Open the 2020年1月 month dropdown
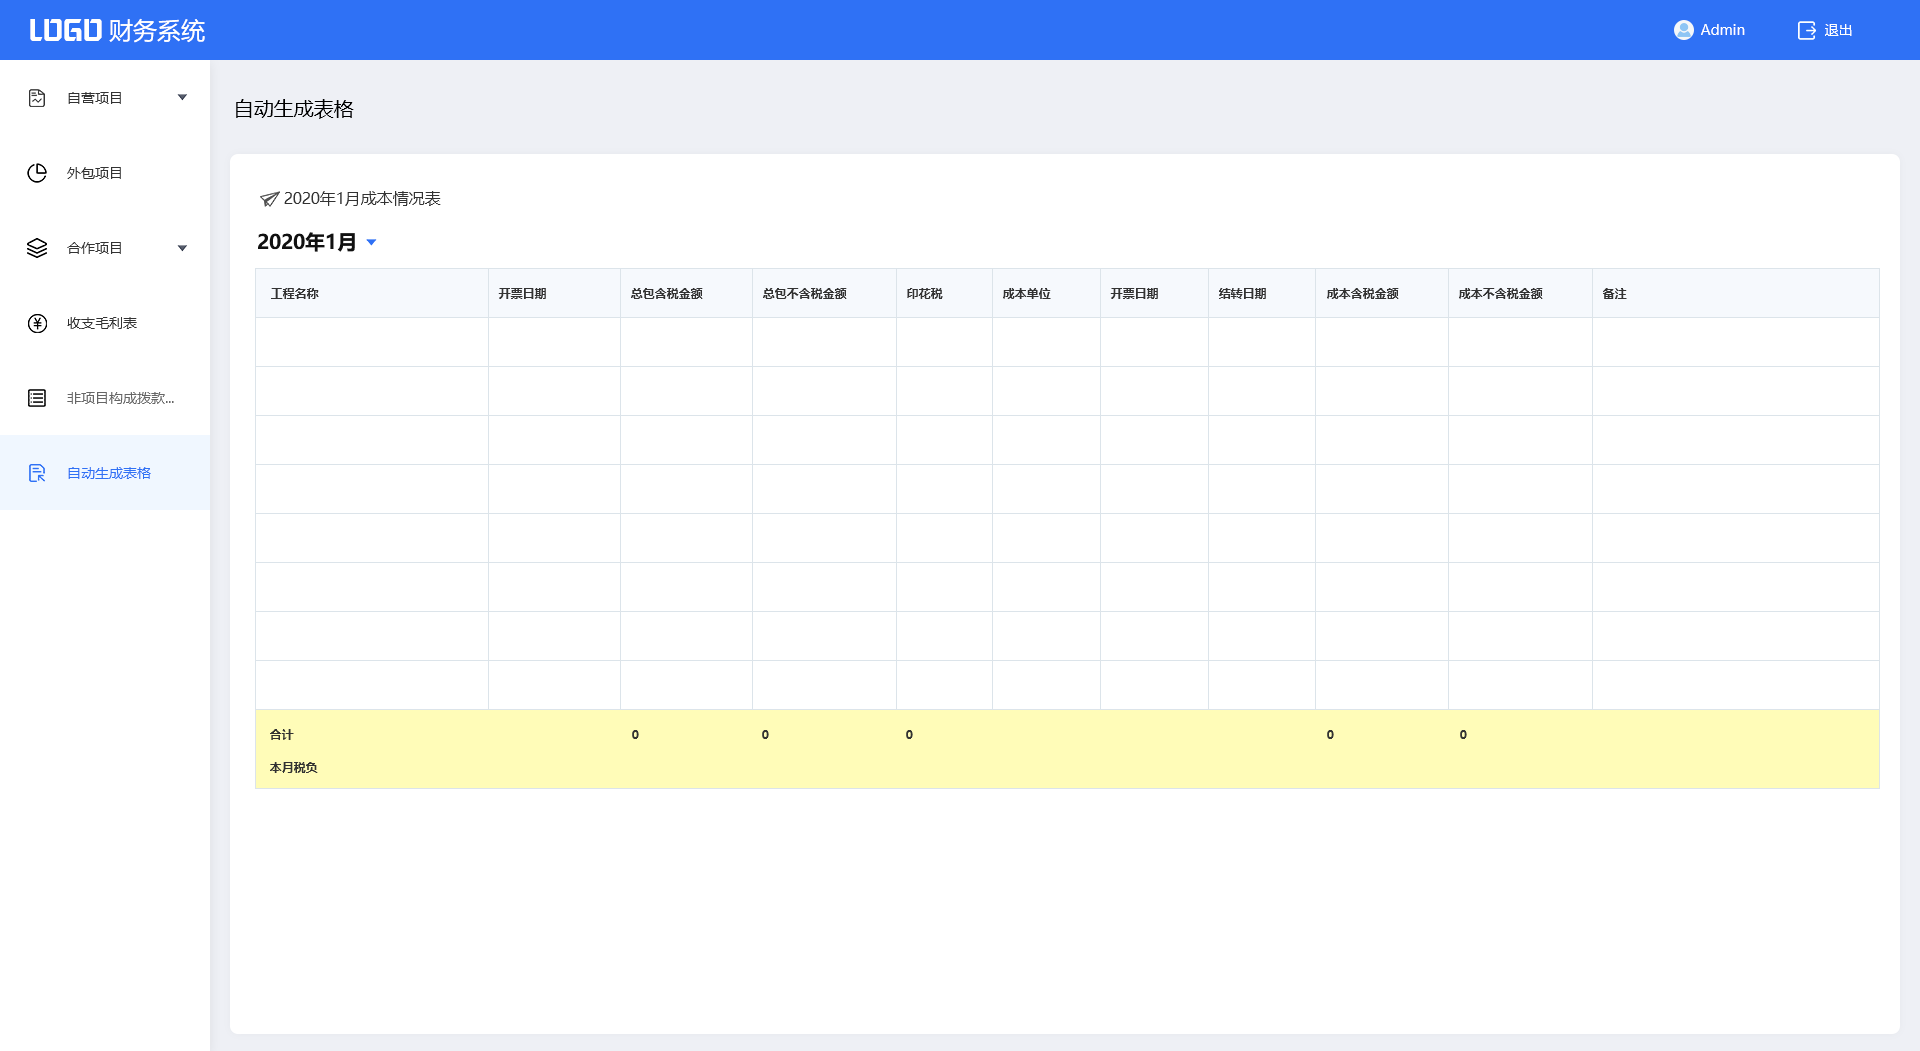Viewport: 1920px width, 1051px height. (371, 242)
